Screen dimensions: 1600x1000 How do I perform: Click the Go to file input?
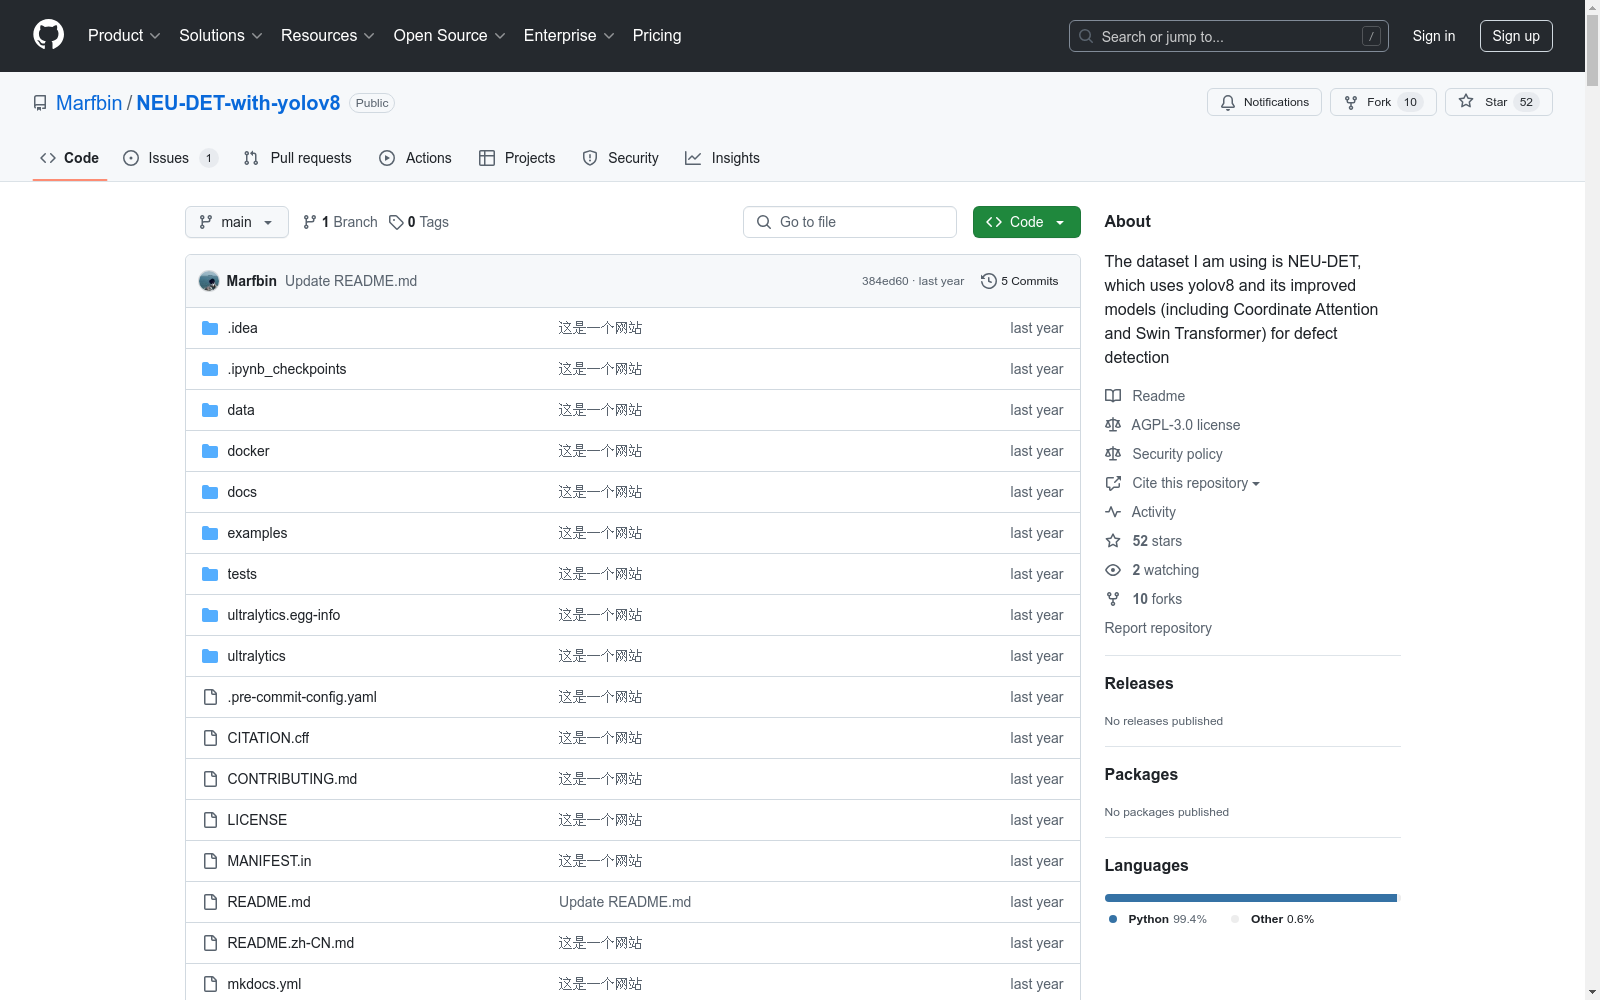[850, 222]
